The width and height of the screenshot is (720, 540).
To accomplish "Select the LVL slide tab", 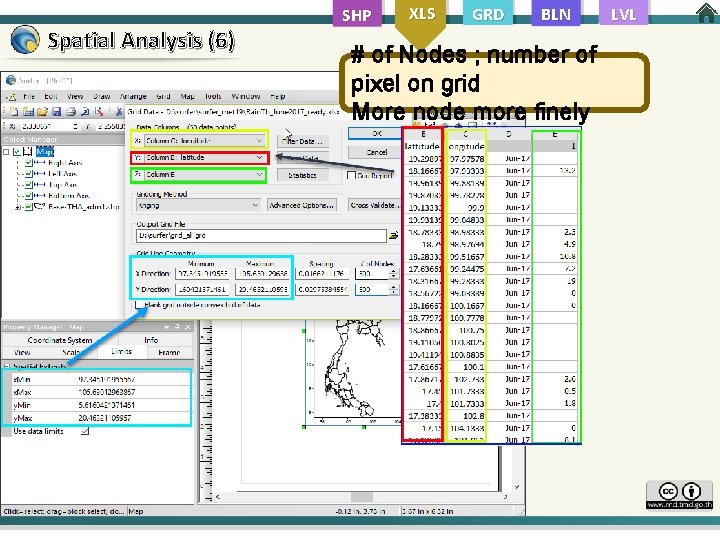I will (x=624, y=15).
